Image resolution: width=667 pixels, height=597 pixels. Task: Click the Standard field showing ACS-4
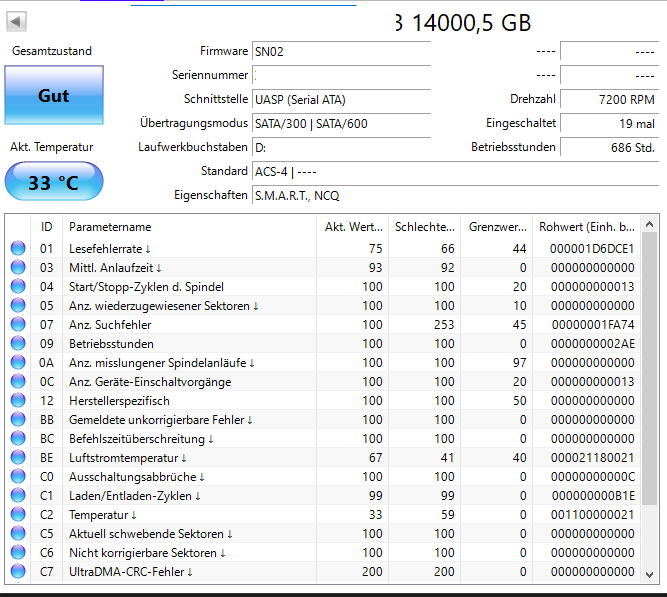pos(456,171)
